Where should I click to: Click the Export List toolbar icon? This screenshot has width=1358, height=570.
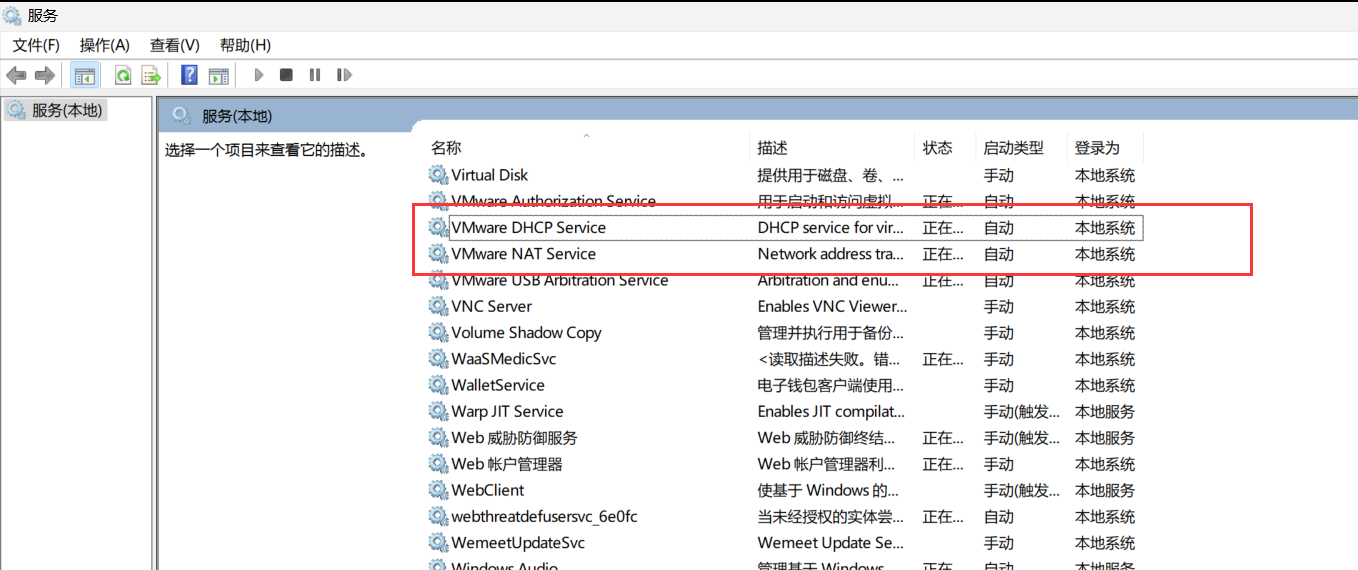click(151, 75)
